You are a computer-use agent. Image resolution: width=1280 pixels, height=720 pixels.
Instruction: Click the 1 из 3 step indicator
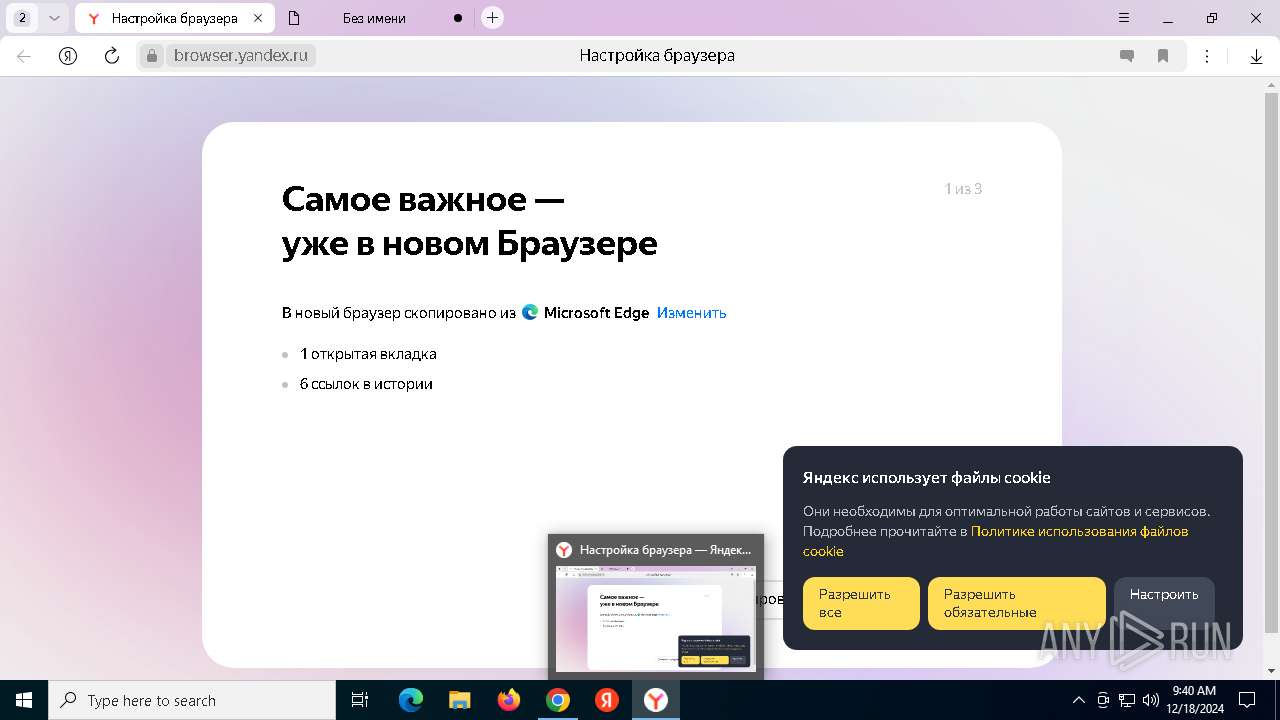click(x=964, y=189)
